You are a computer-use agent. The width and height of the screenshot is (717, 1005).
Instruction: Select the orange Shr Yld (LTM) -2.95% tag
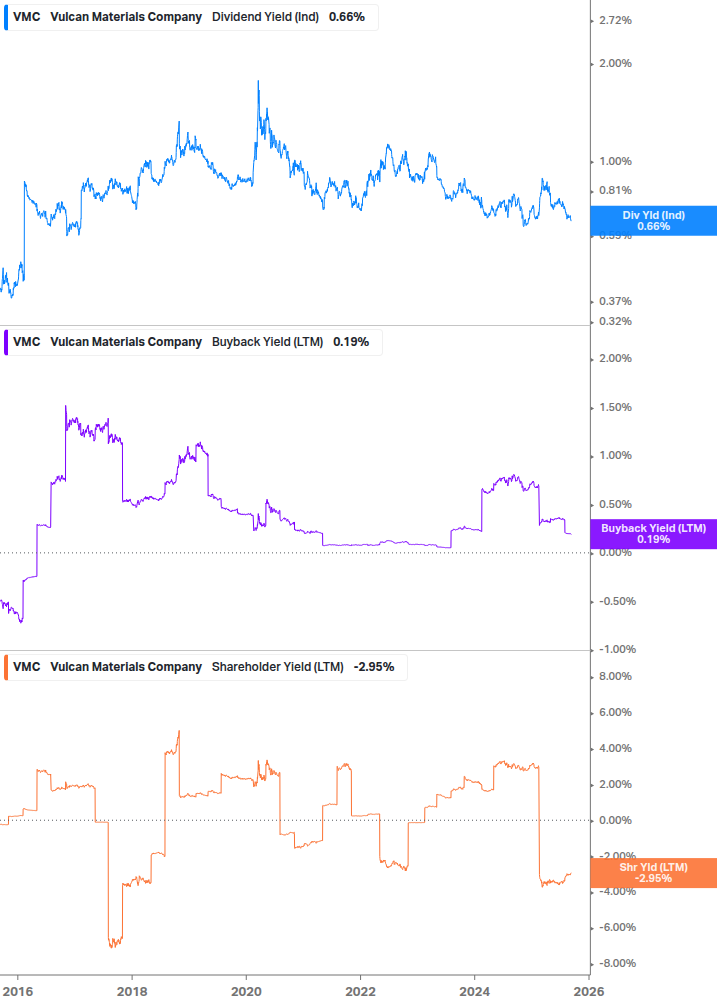coord(653,872)
